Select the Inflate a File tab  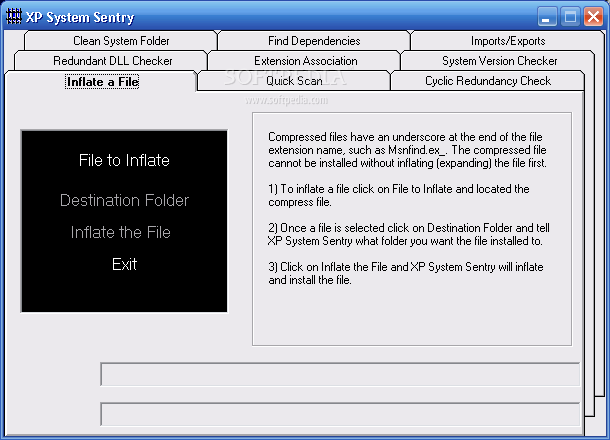(x=102, y=82)
